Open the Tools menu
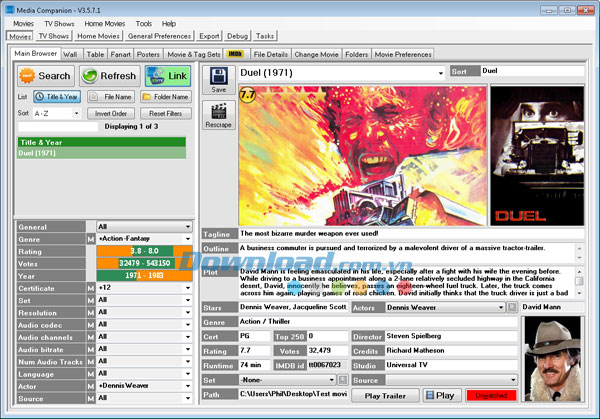 point(143,24)
